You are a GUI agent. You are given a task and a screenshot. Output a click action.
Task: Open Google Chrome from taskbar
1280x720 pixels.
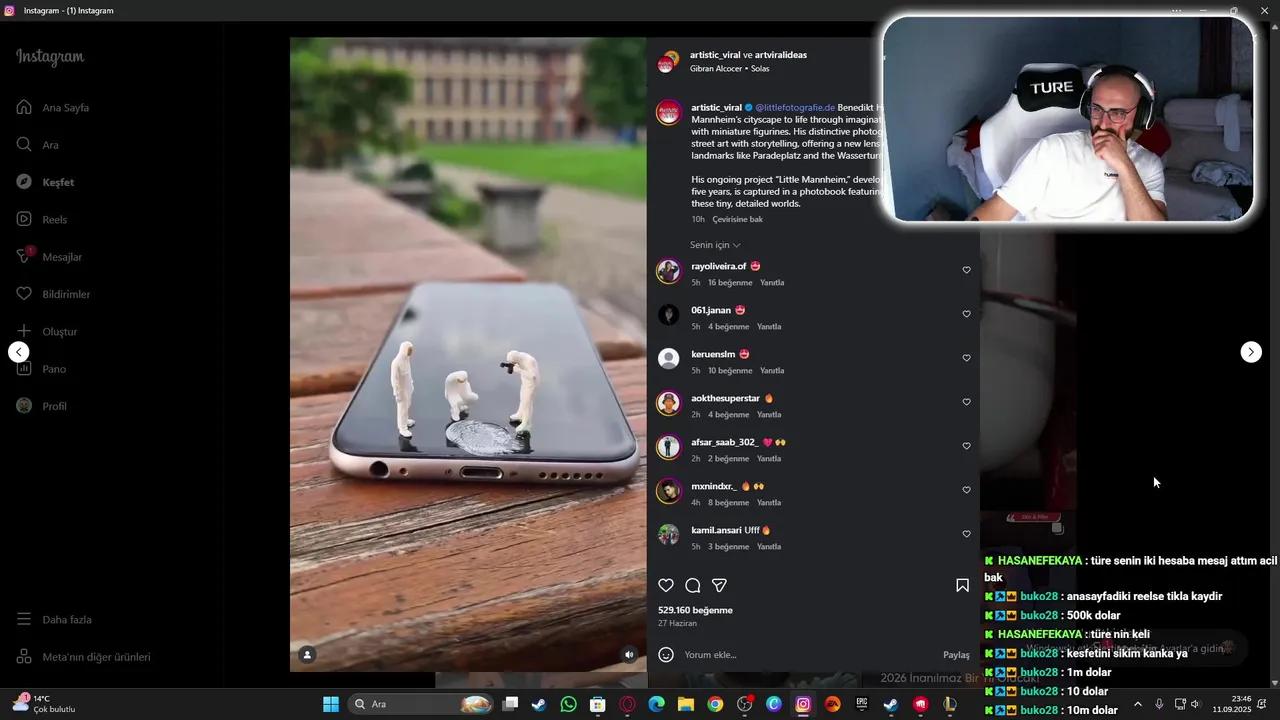[715, 704]
